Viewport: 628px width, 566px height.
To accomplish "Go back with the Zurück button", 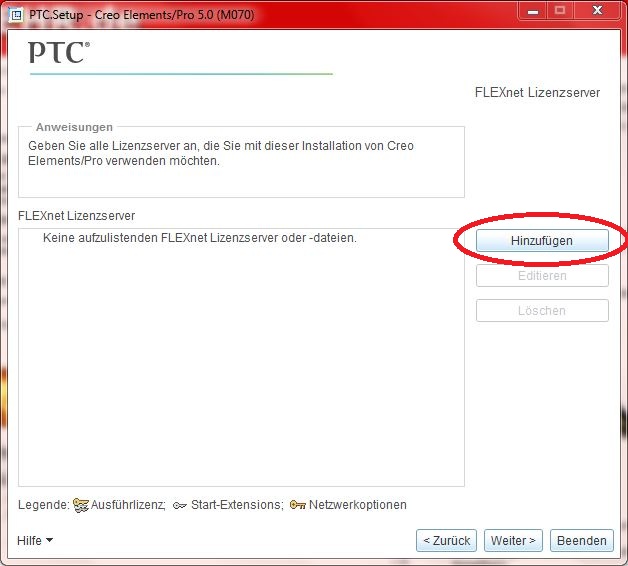I will pos(446,540).
